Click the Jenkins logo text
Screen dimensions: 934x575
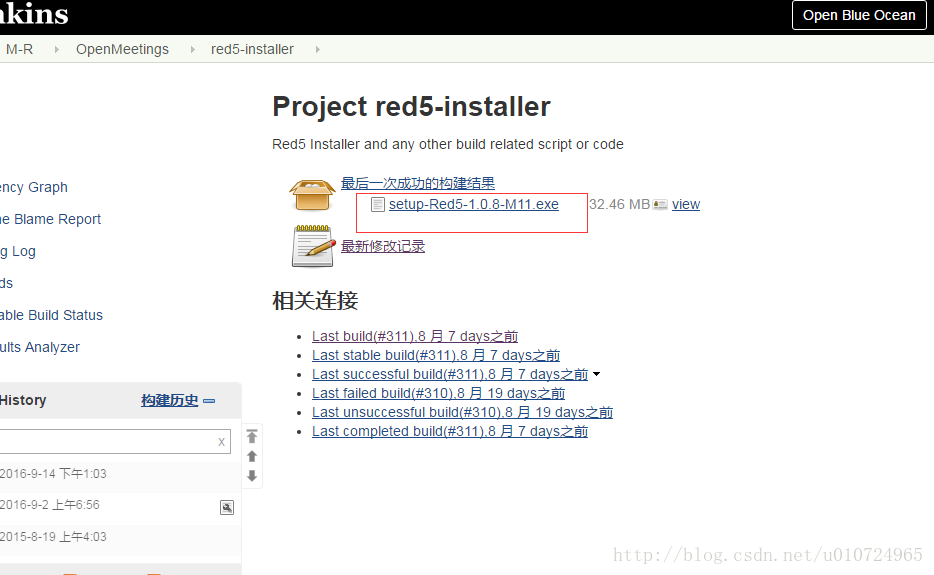34,14
